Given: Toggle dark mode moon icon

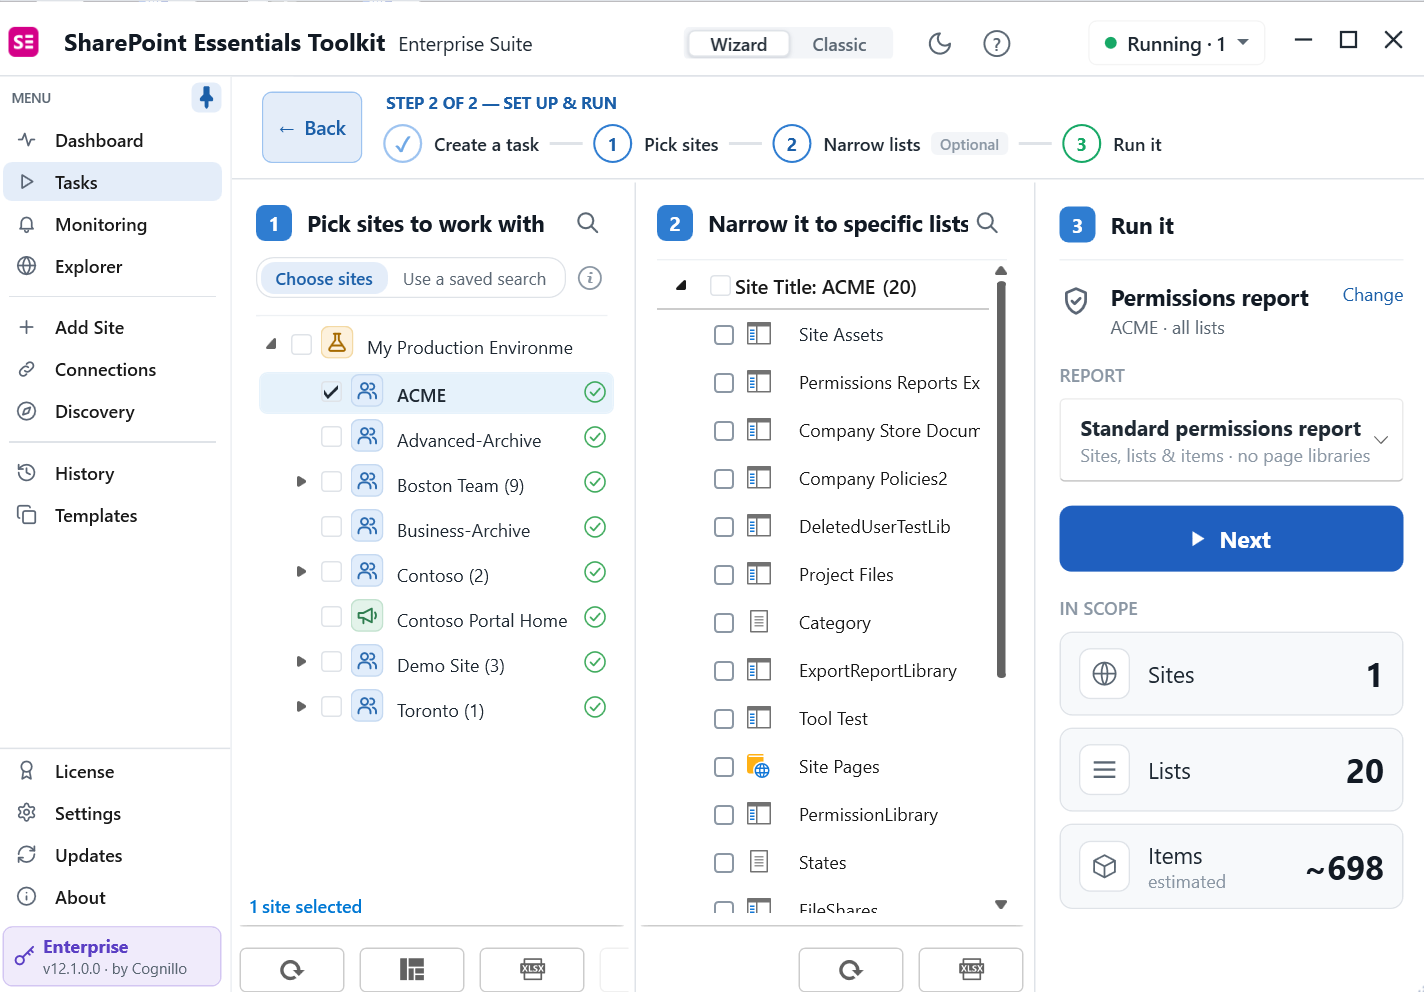Looking at the screenshot, I should point(939,44).
